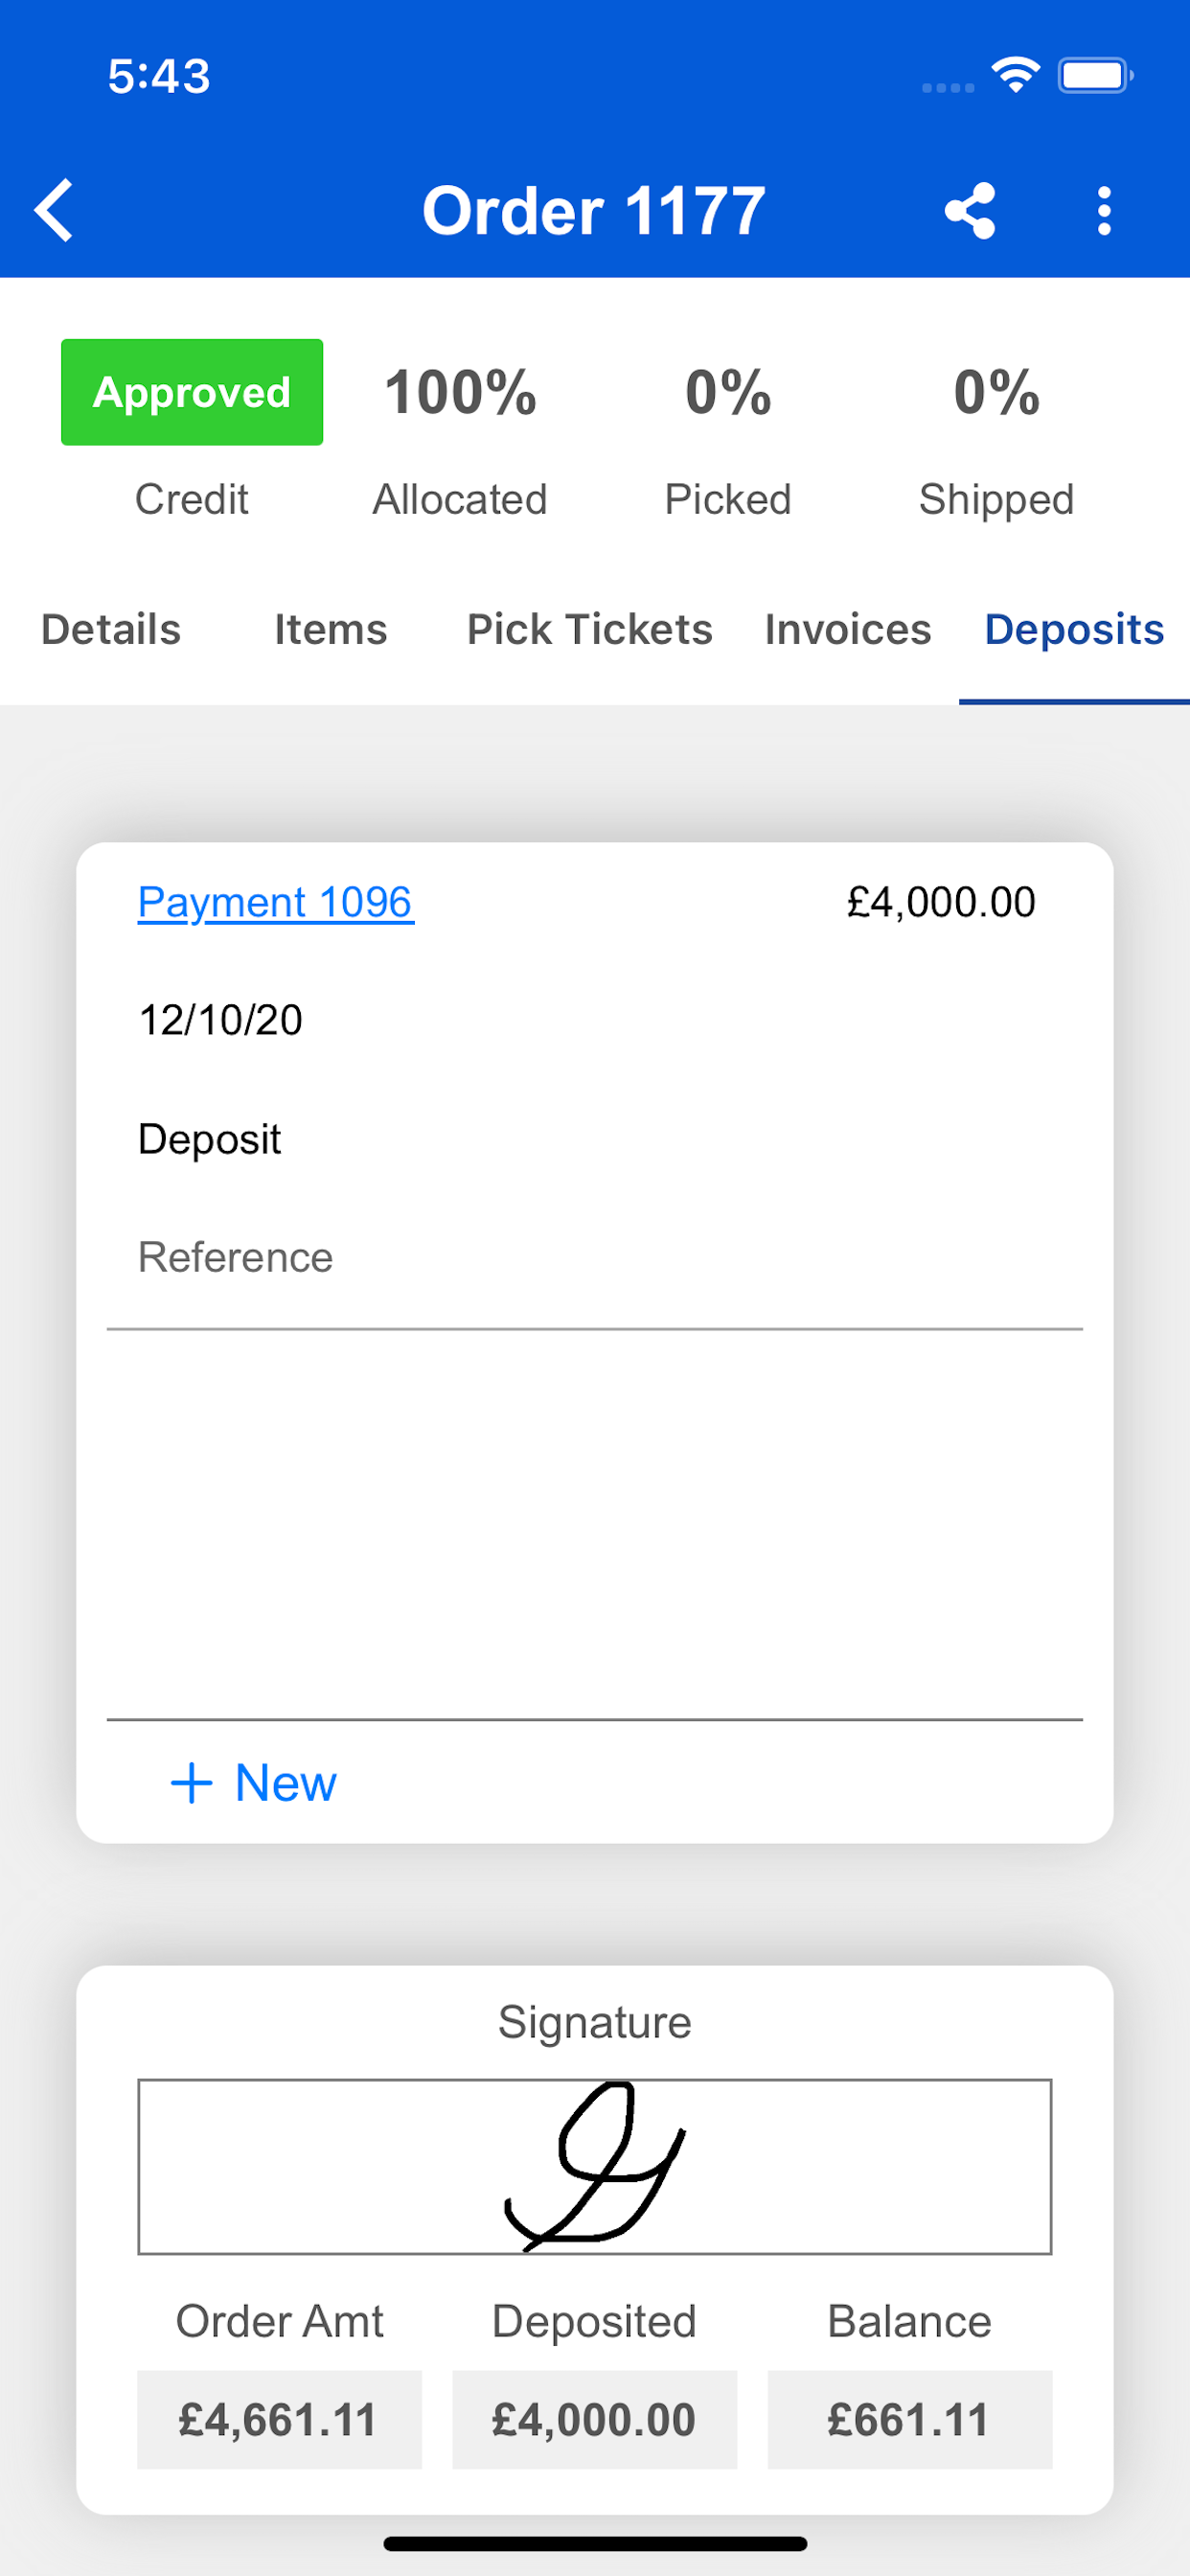
Task: Tap the green Approved credit badge
Action: [192, 392]
